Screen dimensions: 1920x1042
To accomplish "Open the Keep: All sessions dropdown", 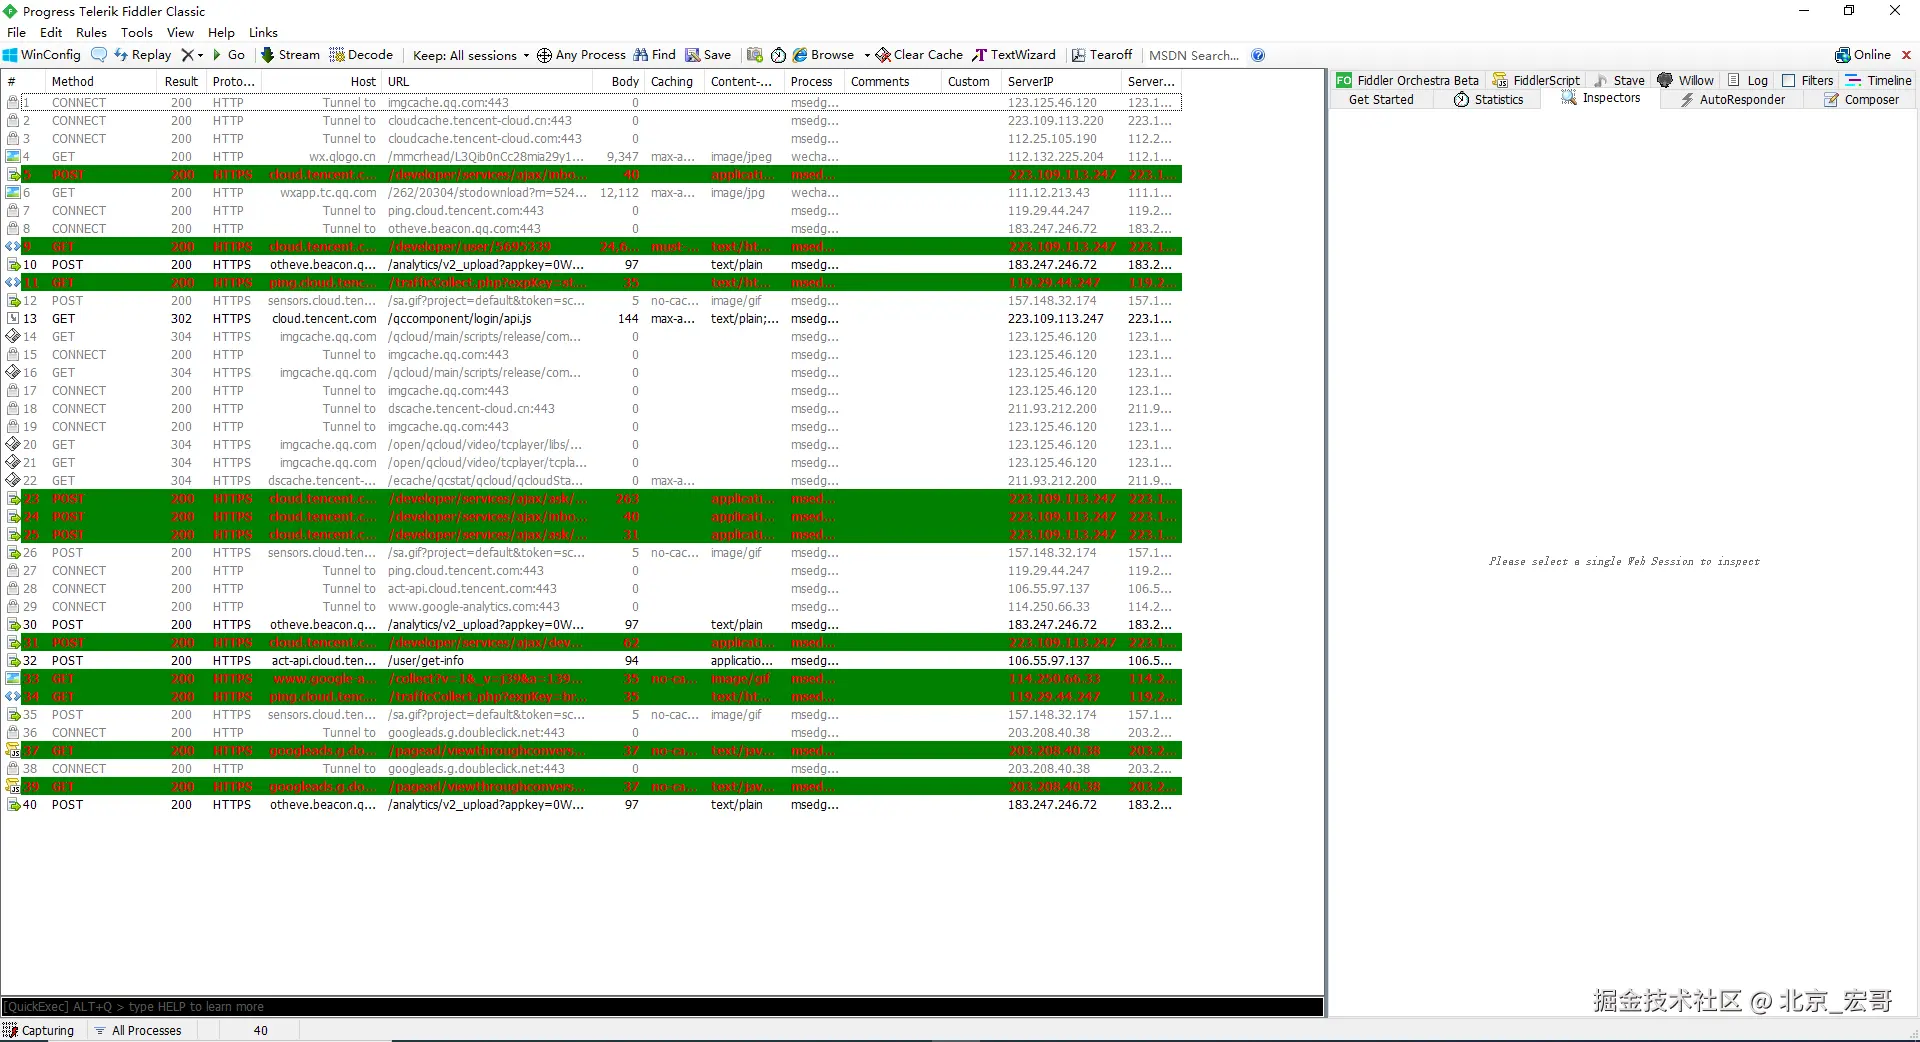I will pos(471,55).
